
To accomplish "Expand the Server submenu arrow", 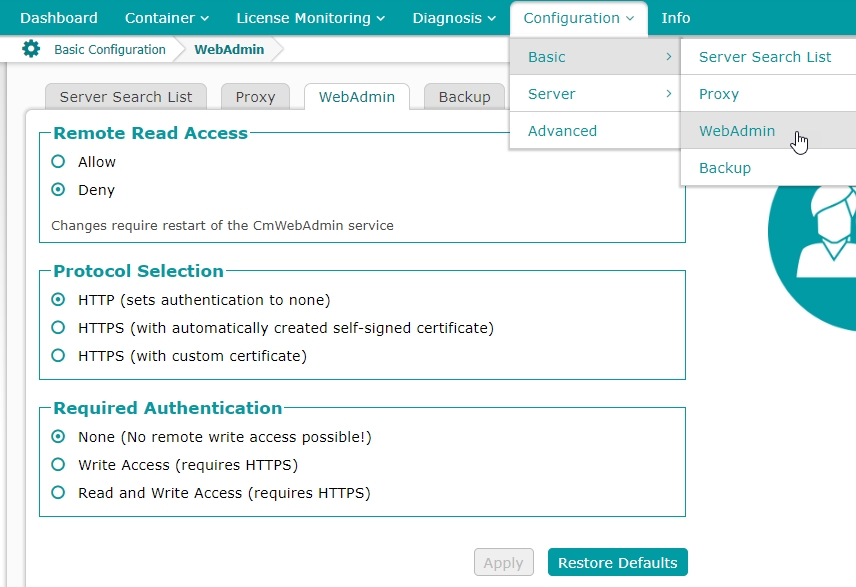I will (x=668, y=94).
